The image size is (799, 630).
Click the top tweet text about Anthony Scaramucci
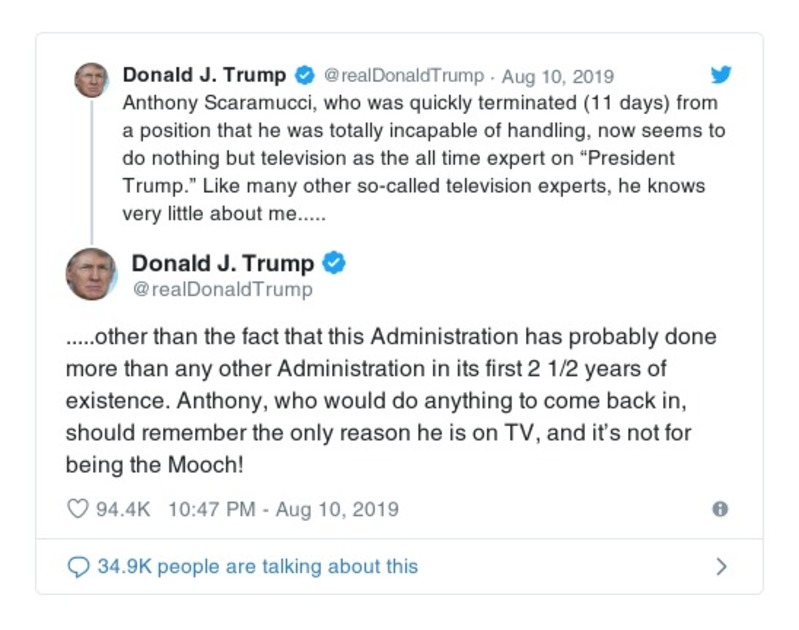(x=420, y=158)
